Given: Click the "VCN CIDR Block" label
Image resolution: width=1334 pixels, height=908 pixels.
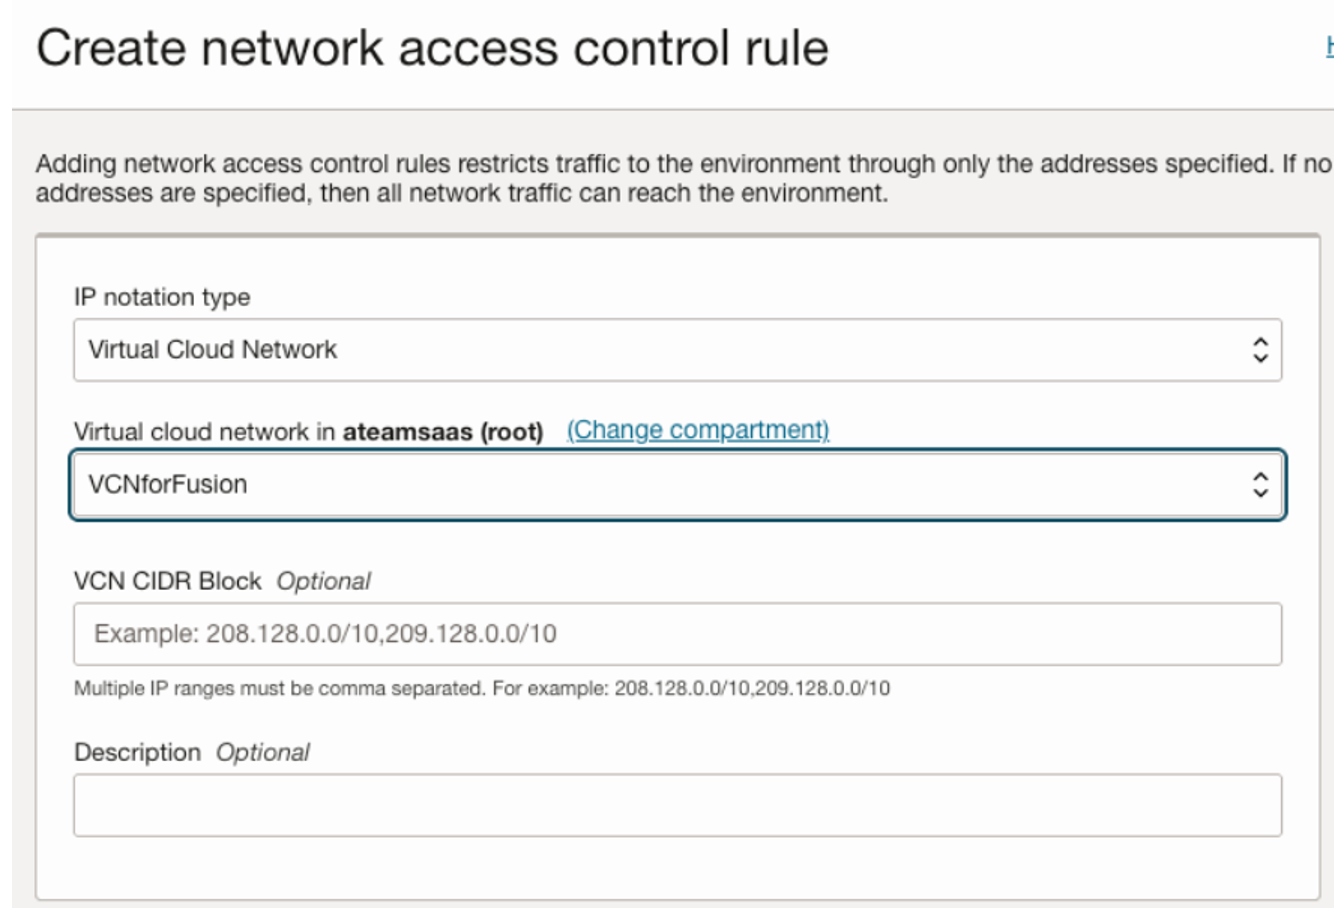Looking at the screenshot, I should (167, 581).
